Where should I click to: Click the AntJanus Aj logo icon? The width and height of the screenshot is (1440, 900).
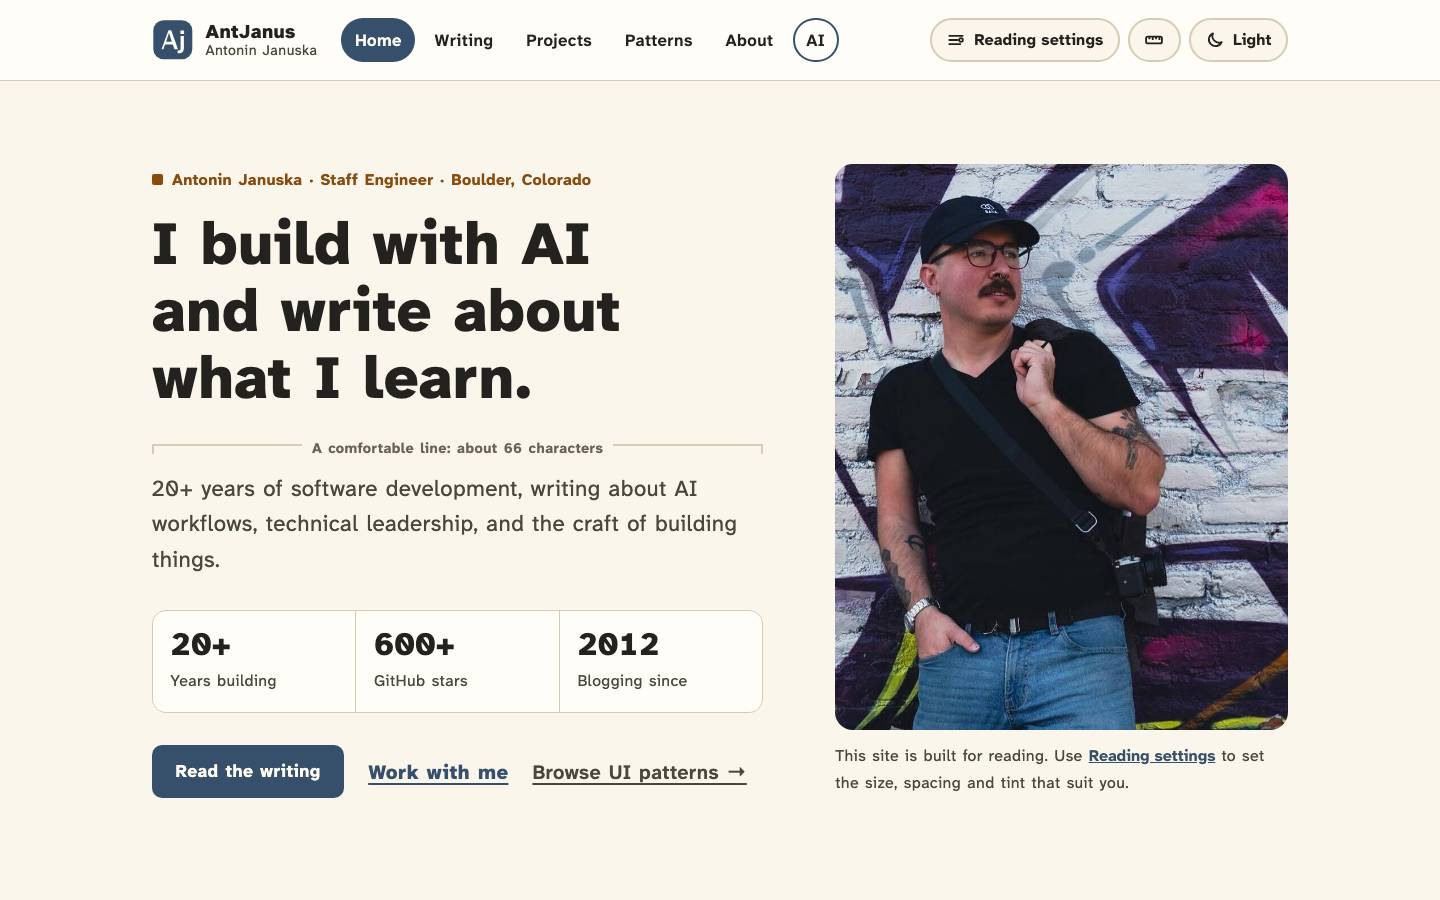coord(173,40)
